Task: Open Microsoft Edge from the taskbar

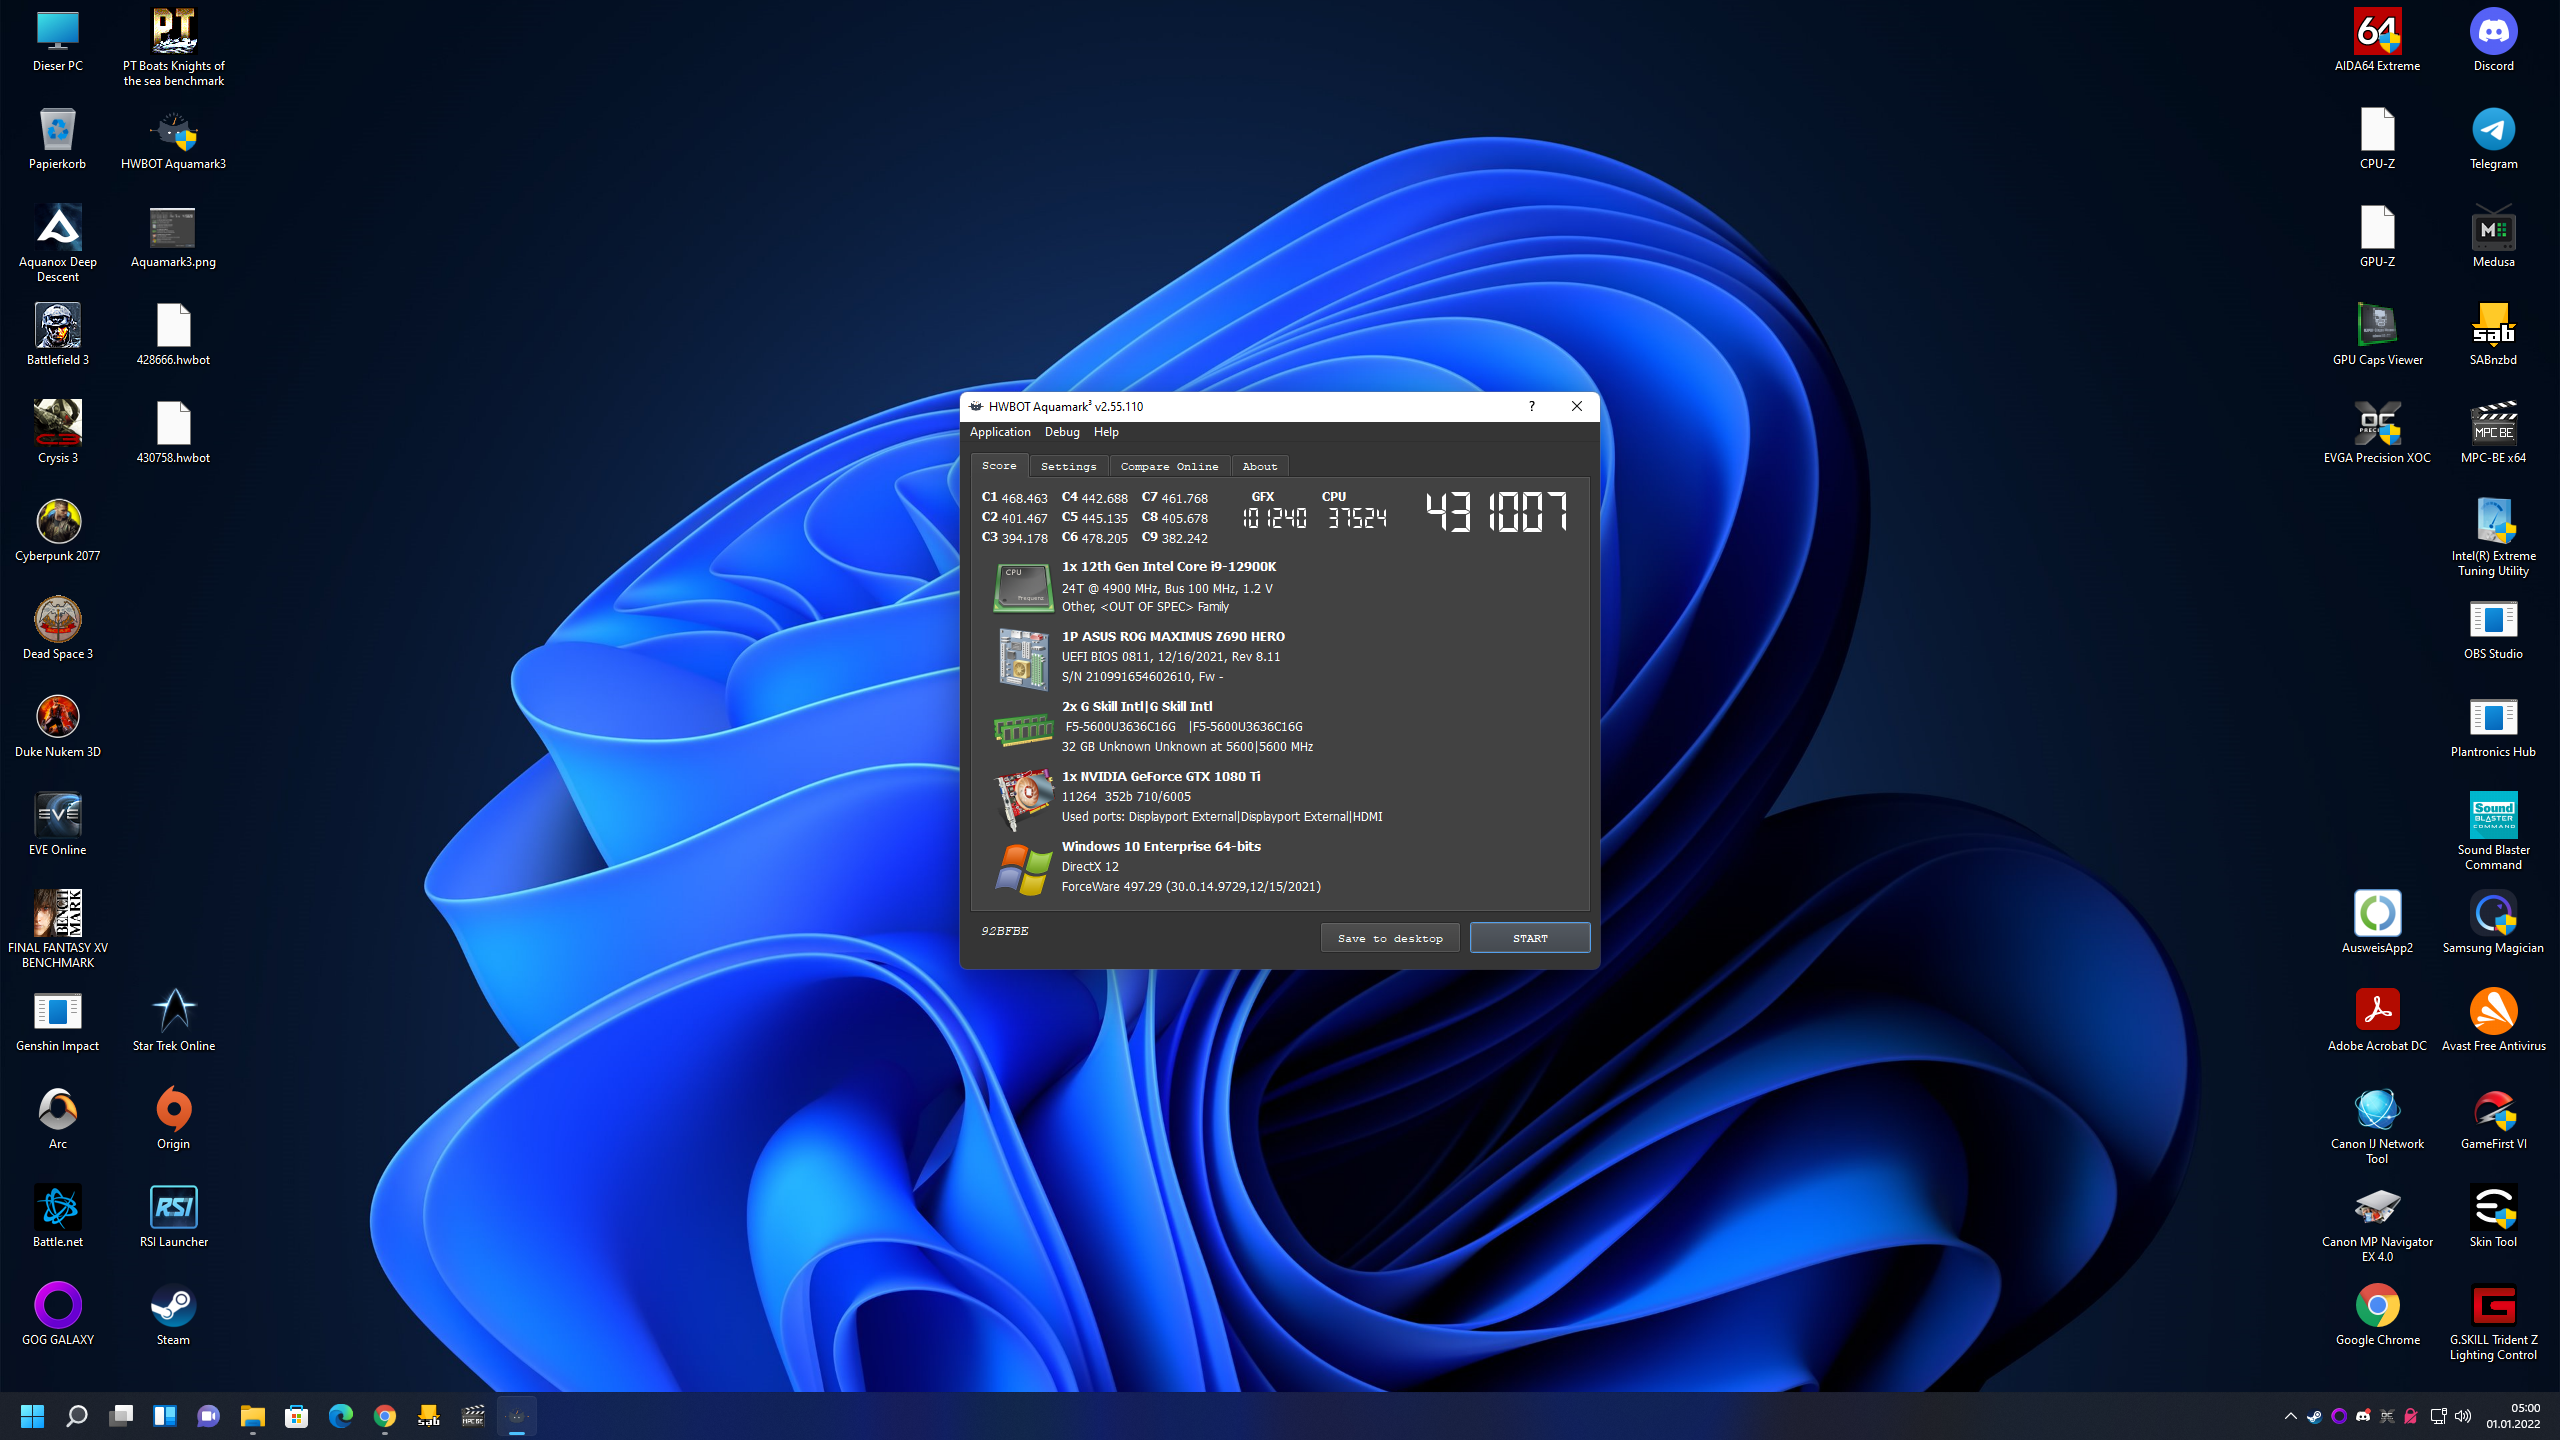Action: [x=341, y=1416]
